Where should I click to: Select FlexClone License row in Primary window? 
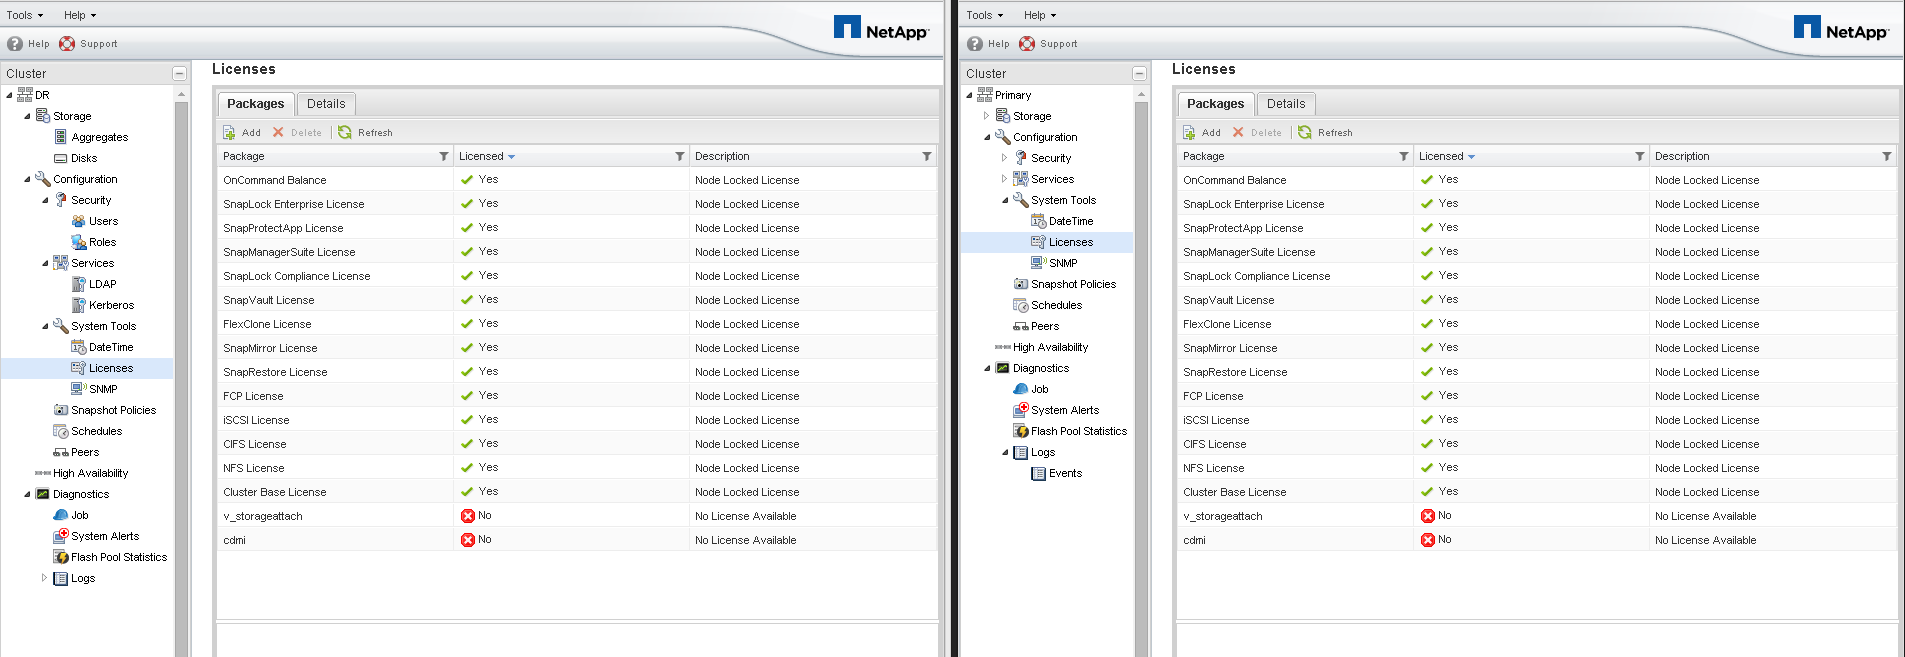point(1537,324)
